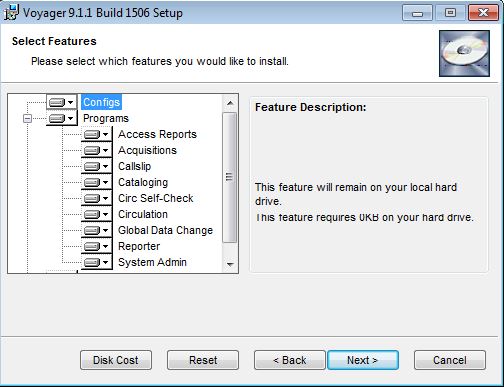Reset feature selections with Reset button
The width and height of the screenshot is (504, 387).
point(203,360)
